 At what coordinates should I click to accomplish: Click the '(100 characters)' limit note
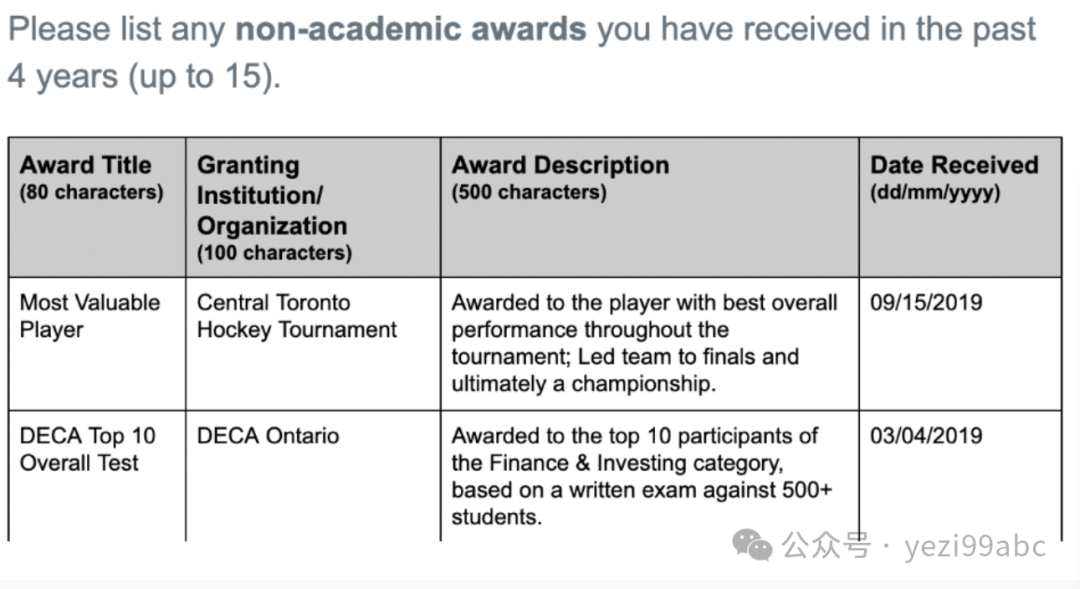[x=274, y=253]
